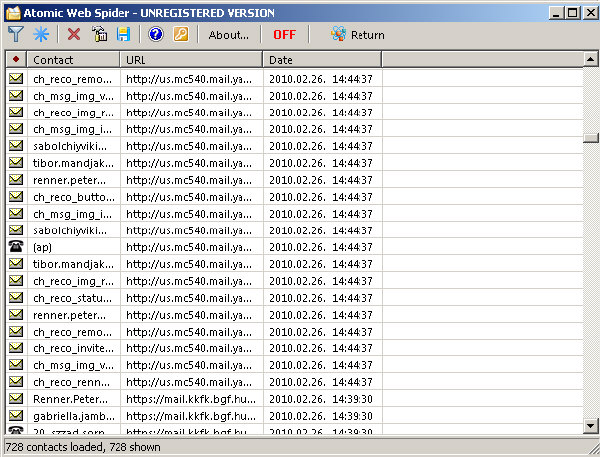600x457 pixels.
Task: Select the ch_reco_statu... contact
Action: coord(72,298)
